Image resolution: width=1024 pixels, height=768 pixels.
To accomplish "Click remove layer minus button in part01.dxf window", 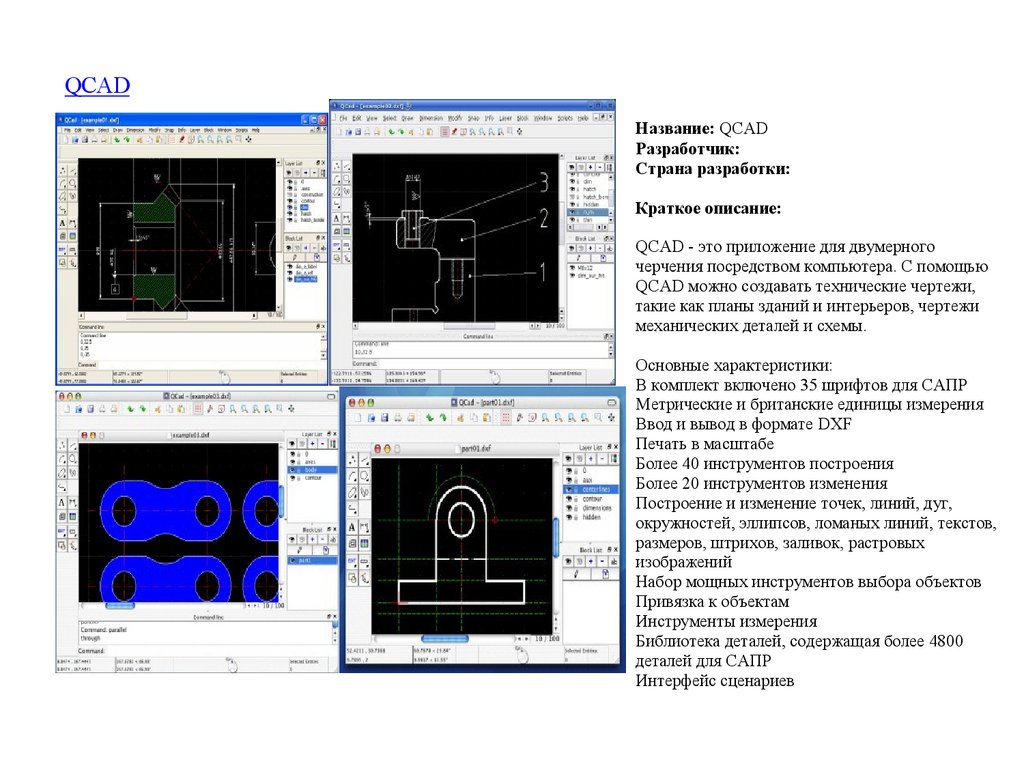I will pyautogui.click(x=602, y=459).
